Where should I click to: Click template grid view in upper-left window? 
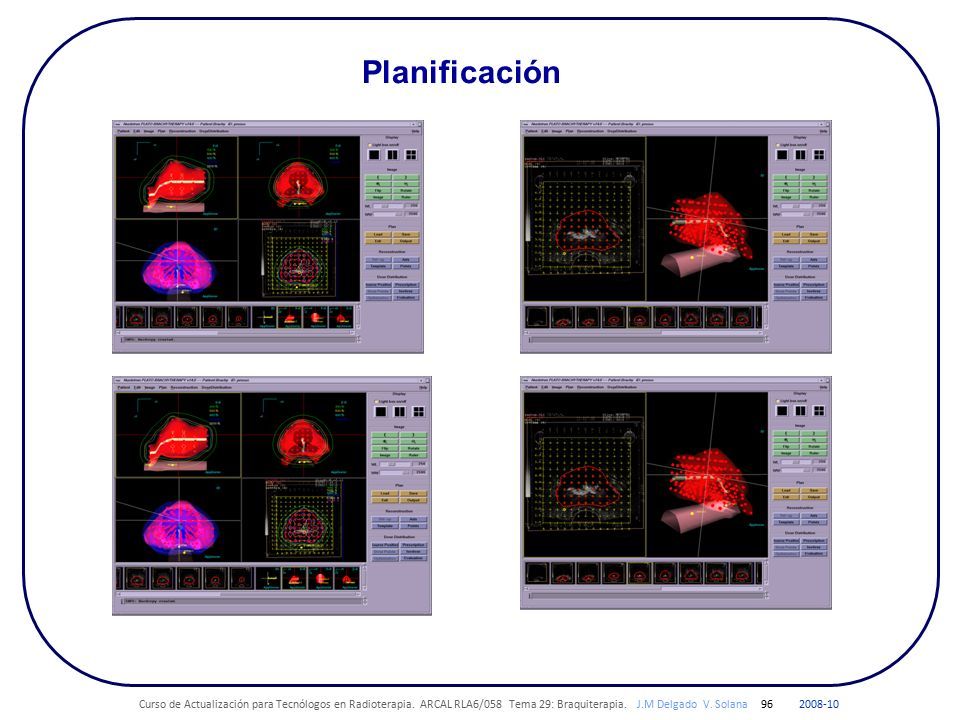pos(299,260)
